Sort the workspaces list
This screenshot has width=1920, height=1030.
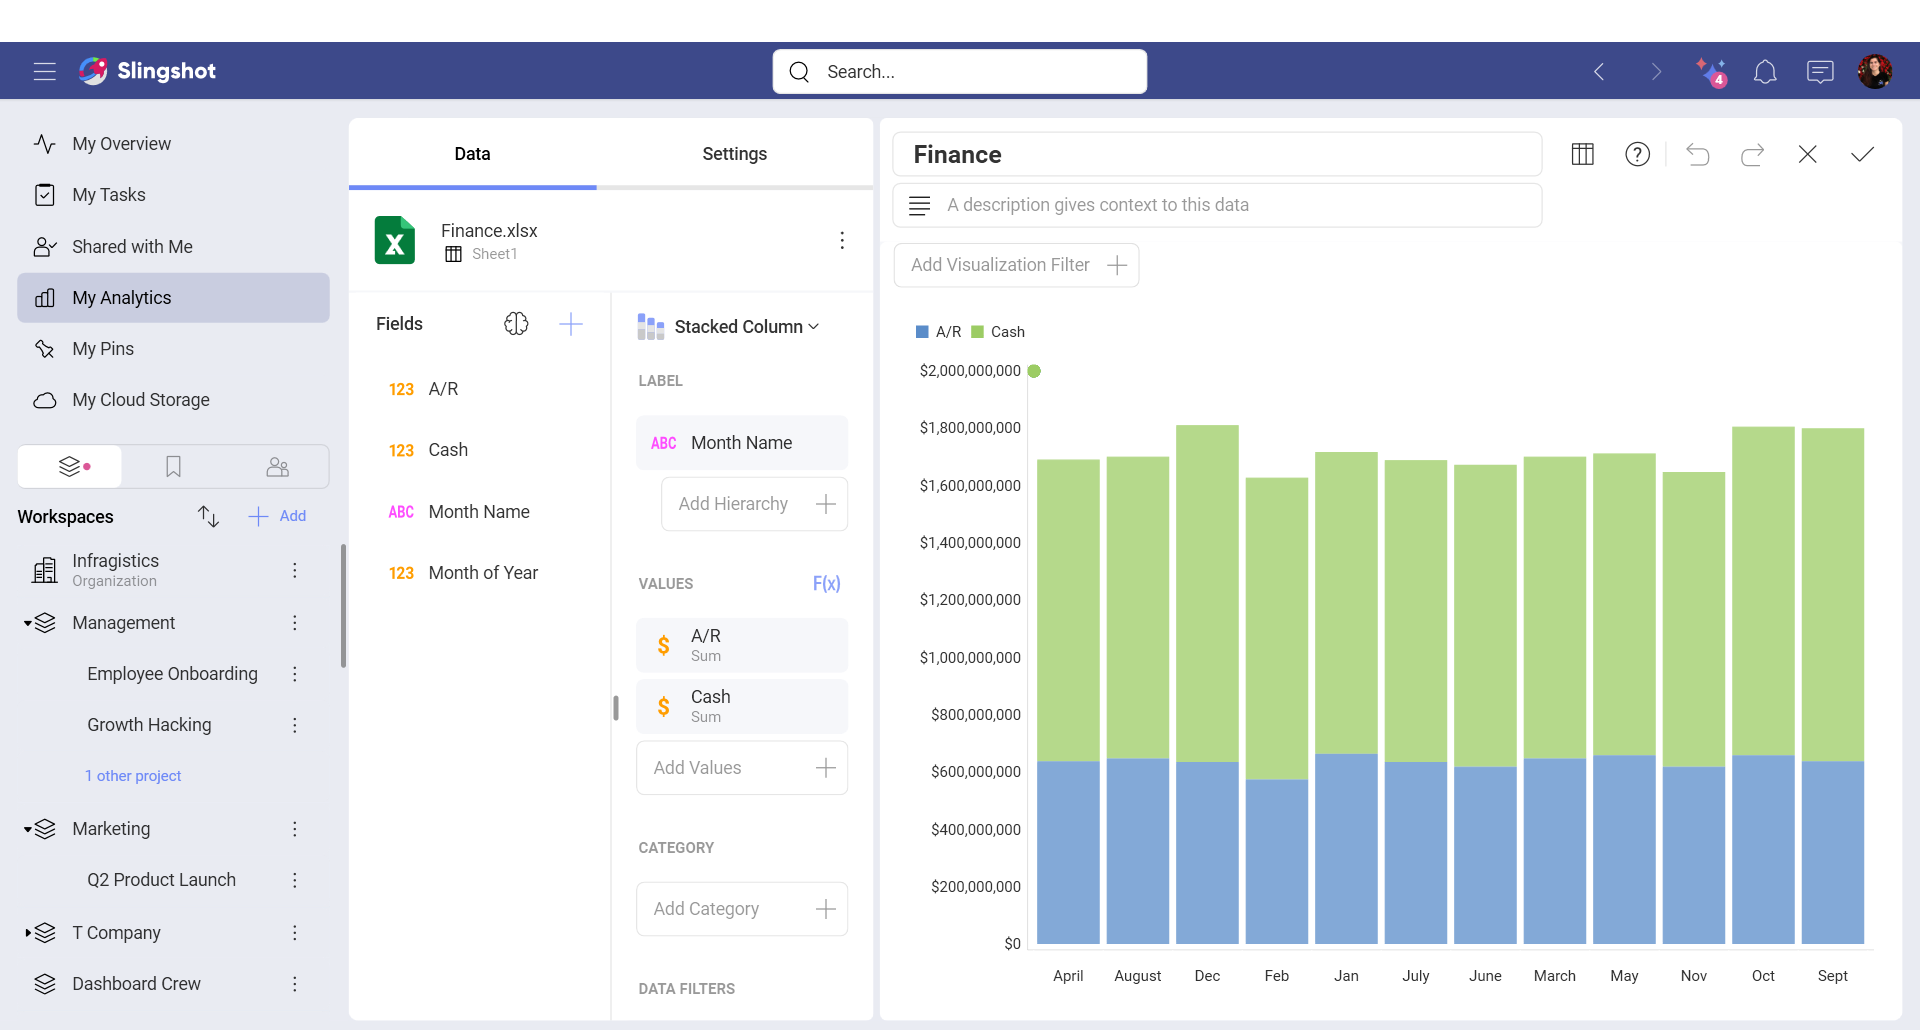coord(208,516)
